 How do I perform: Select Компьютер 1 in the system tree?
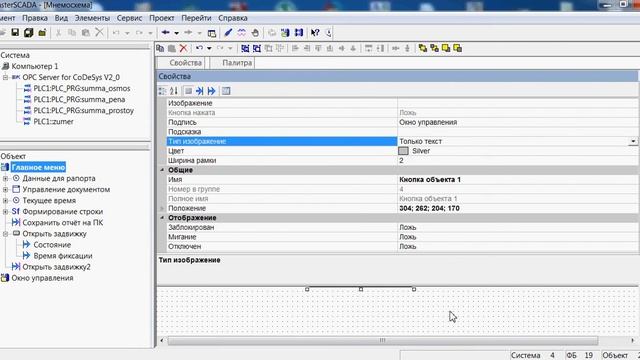click(35, 66)
